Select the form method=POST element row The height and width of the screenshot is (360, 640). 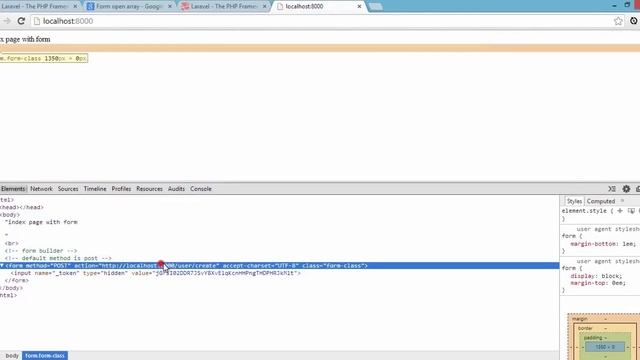(280, 265)
